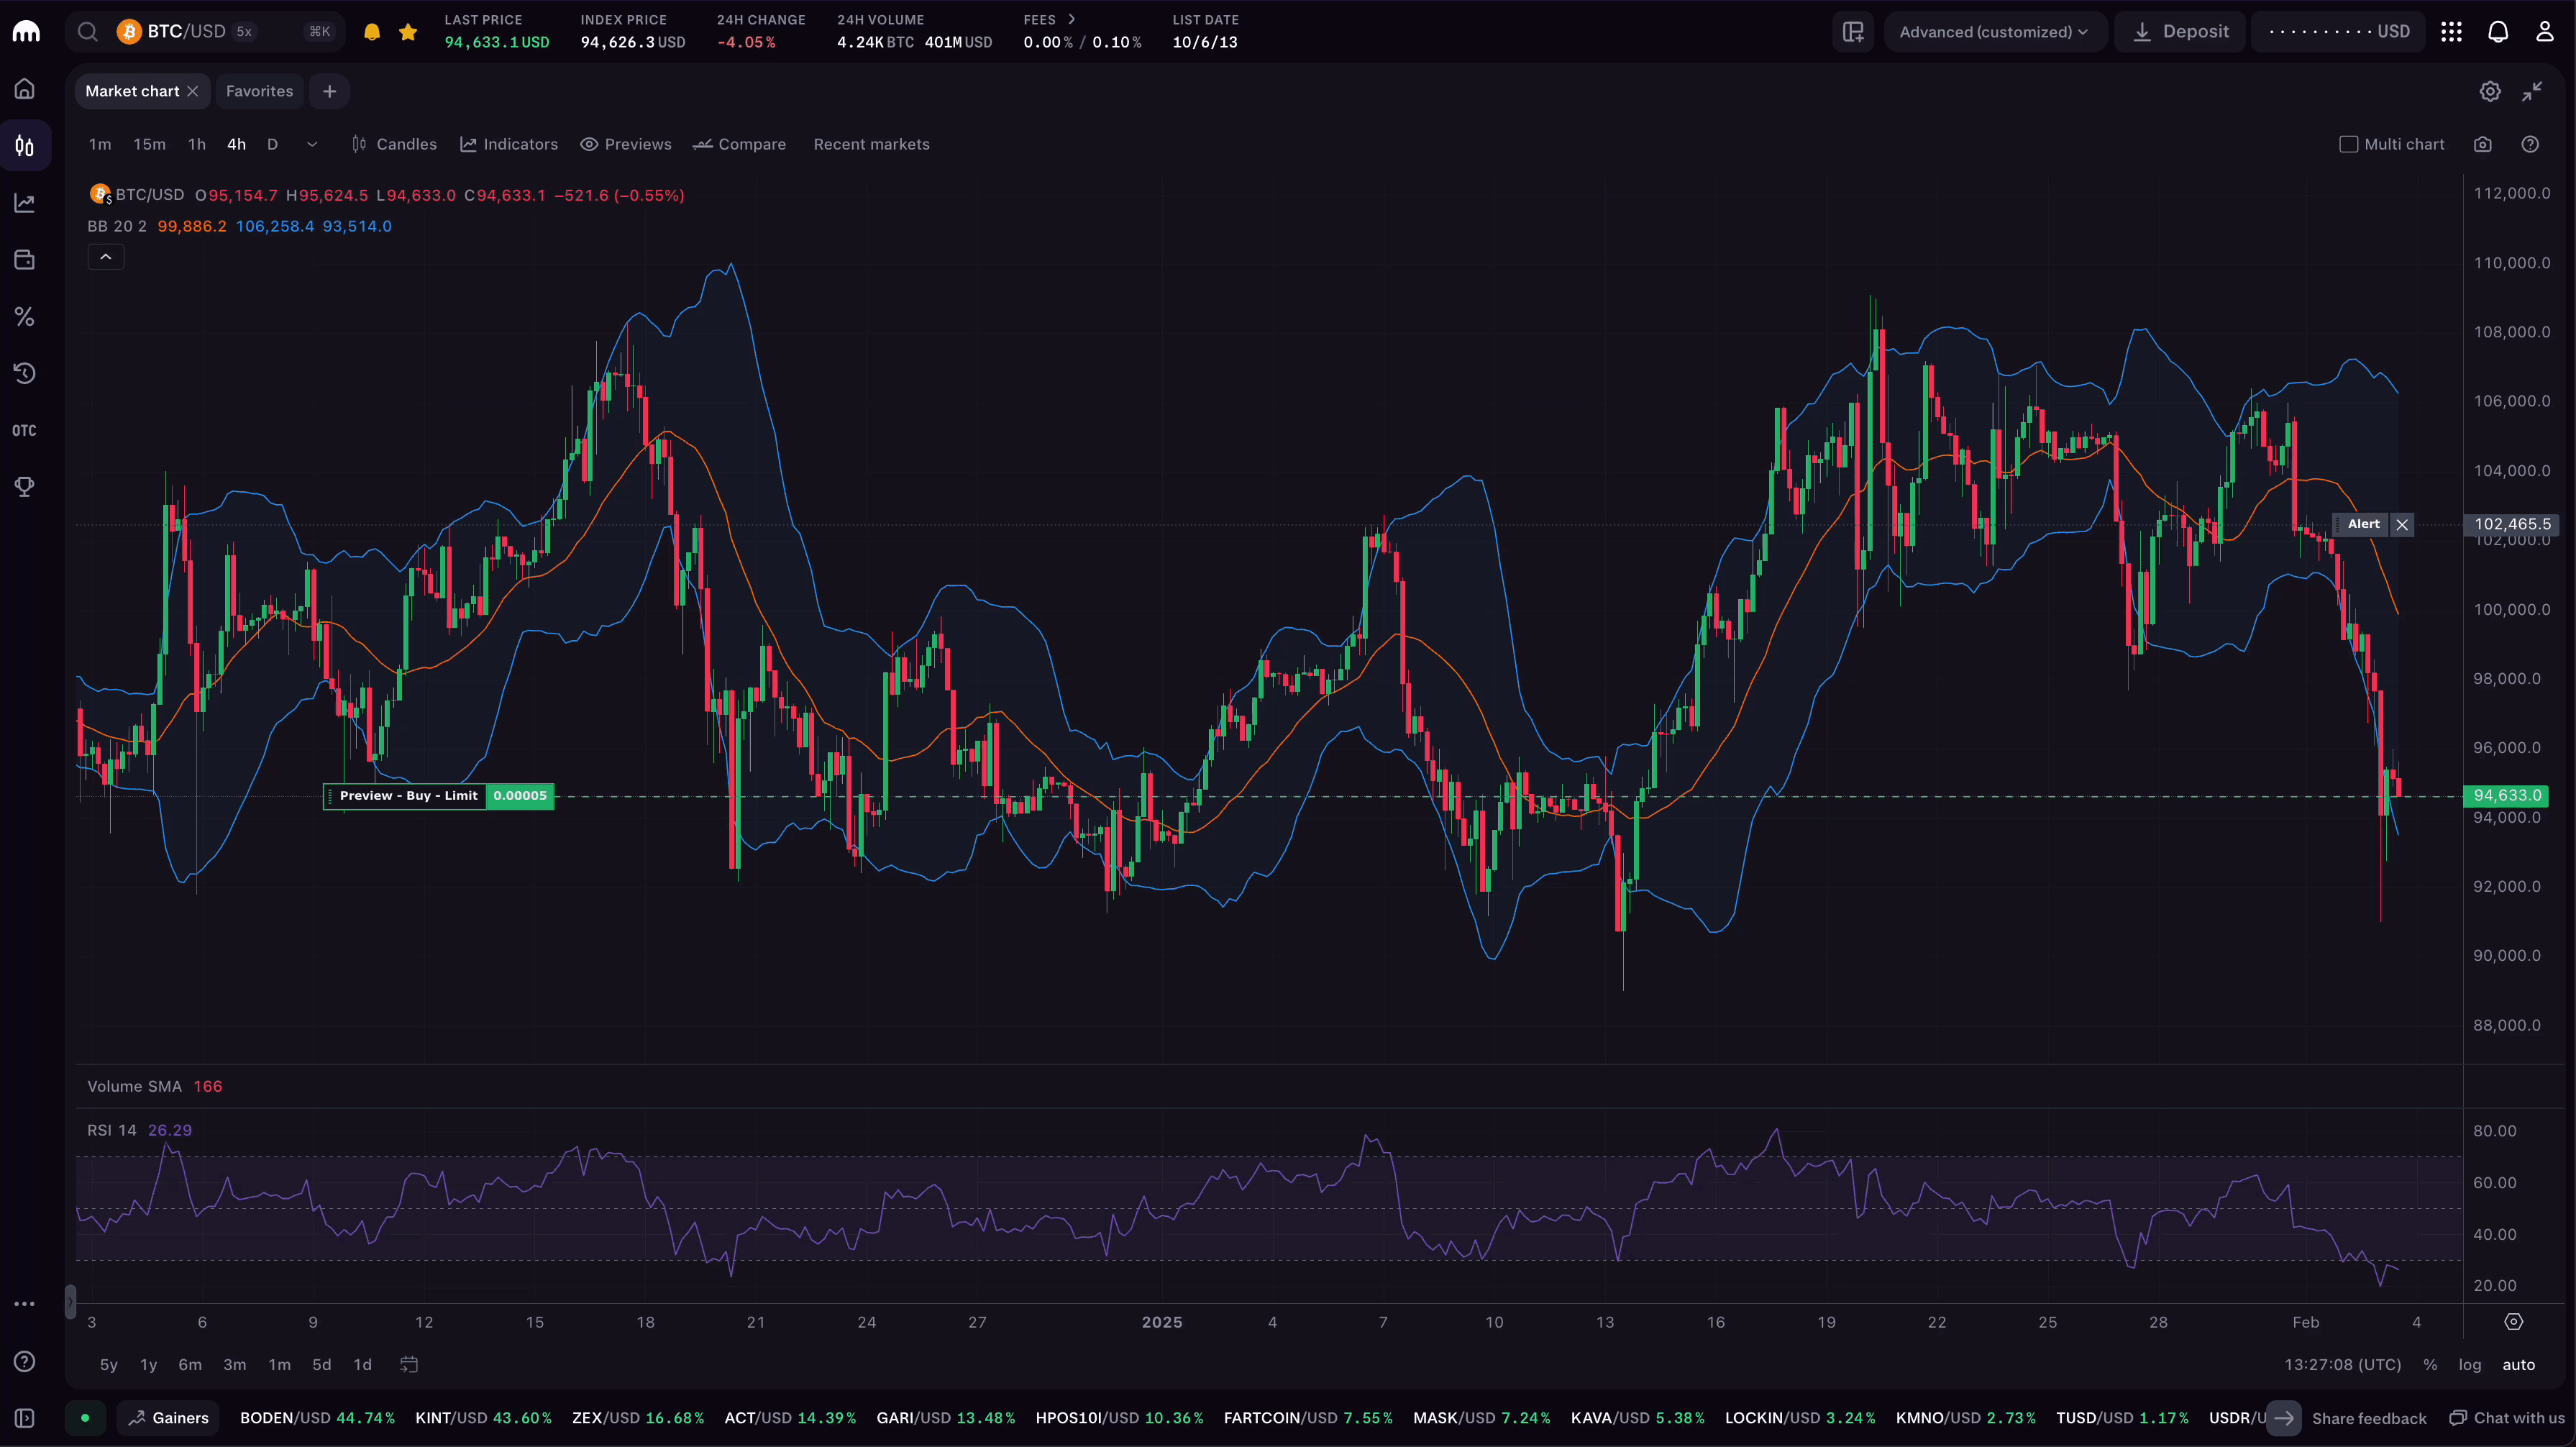Open the History clock sidebar icon
Screen dimensions: 2576x1447
[x=25, y=374]
